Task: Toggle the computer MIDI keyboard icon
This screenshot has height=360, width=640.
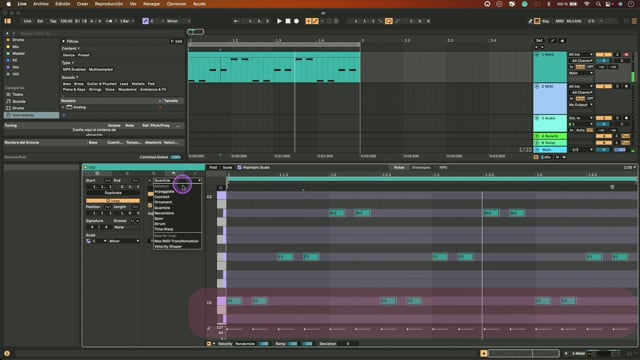Action: [x=537, y=21]
